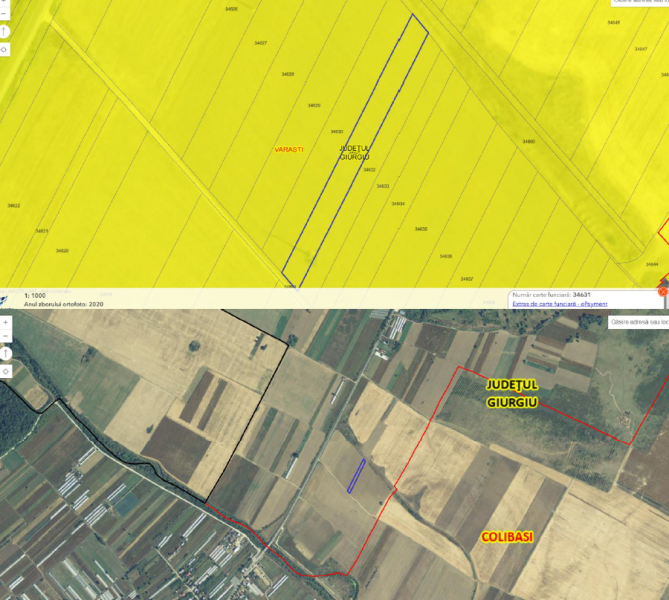Click locate target icon on lower map

point(6,370)
